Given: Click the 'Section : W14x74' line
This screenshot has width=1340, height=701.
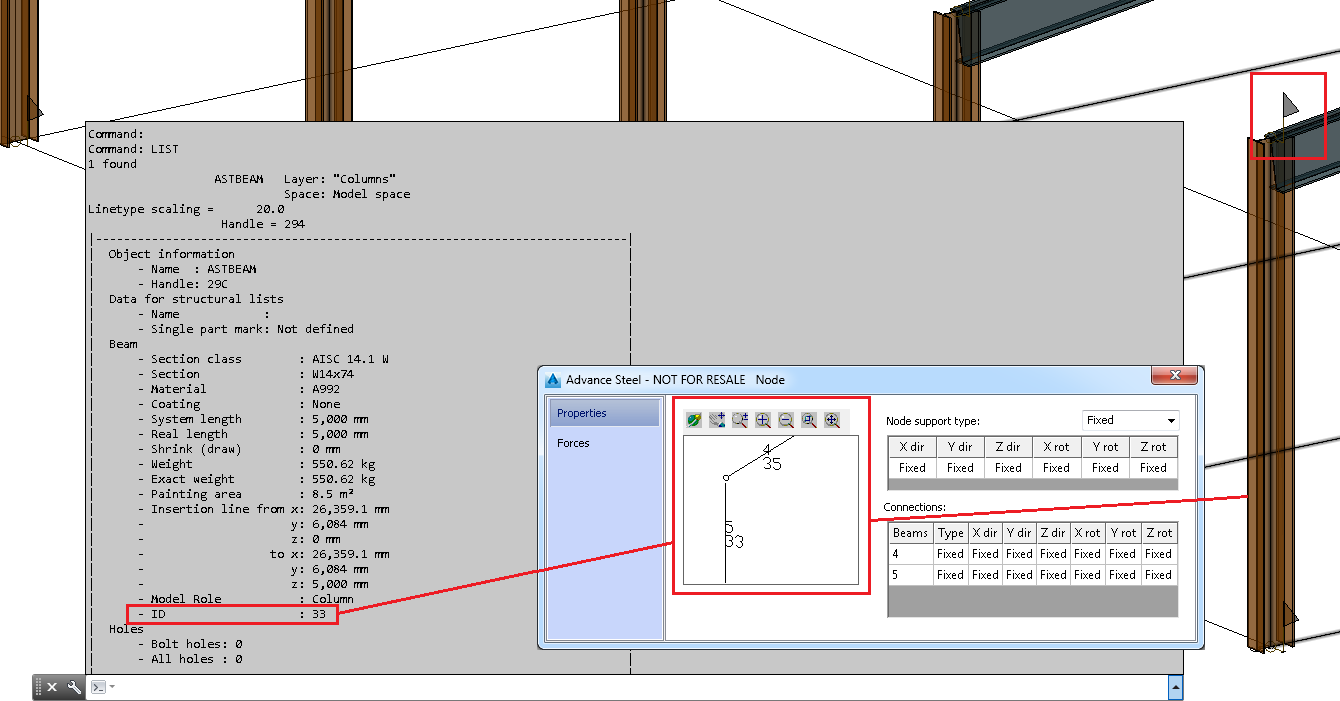Looking at the screenshot, I should (x=245, y=374).
